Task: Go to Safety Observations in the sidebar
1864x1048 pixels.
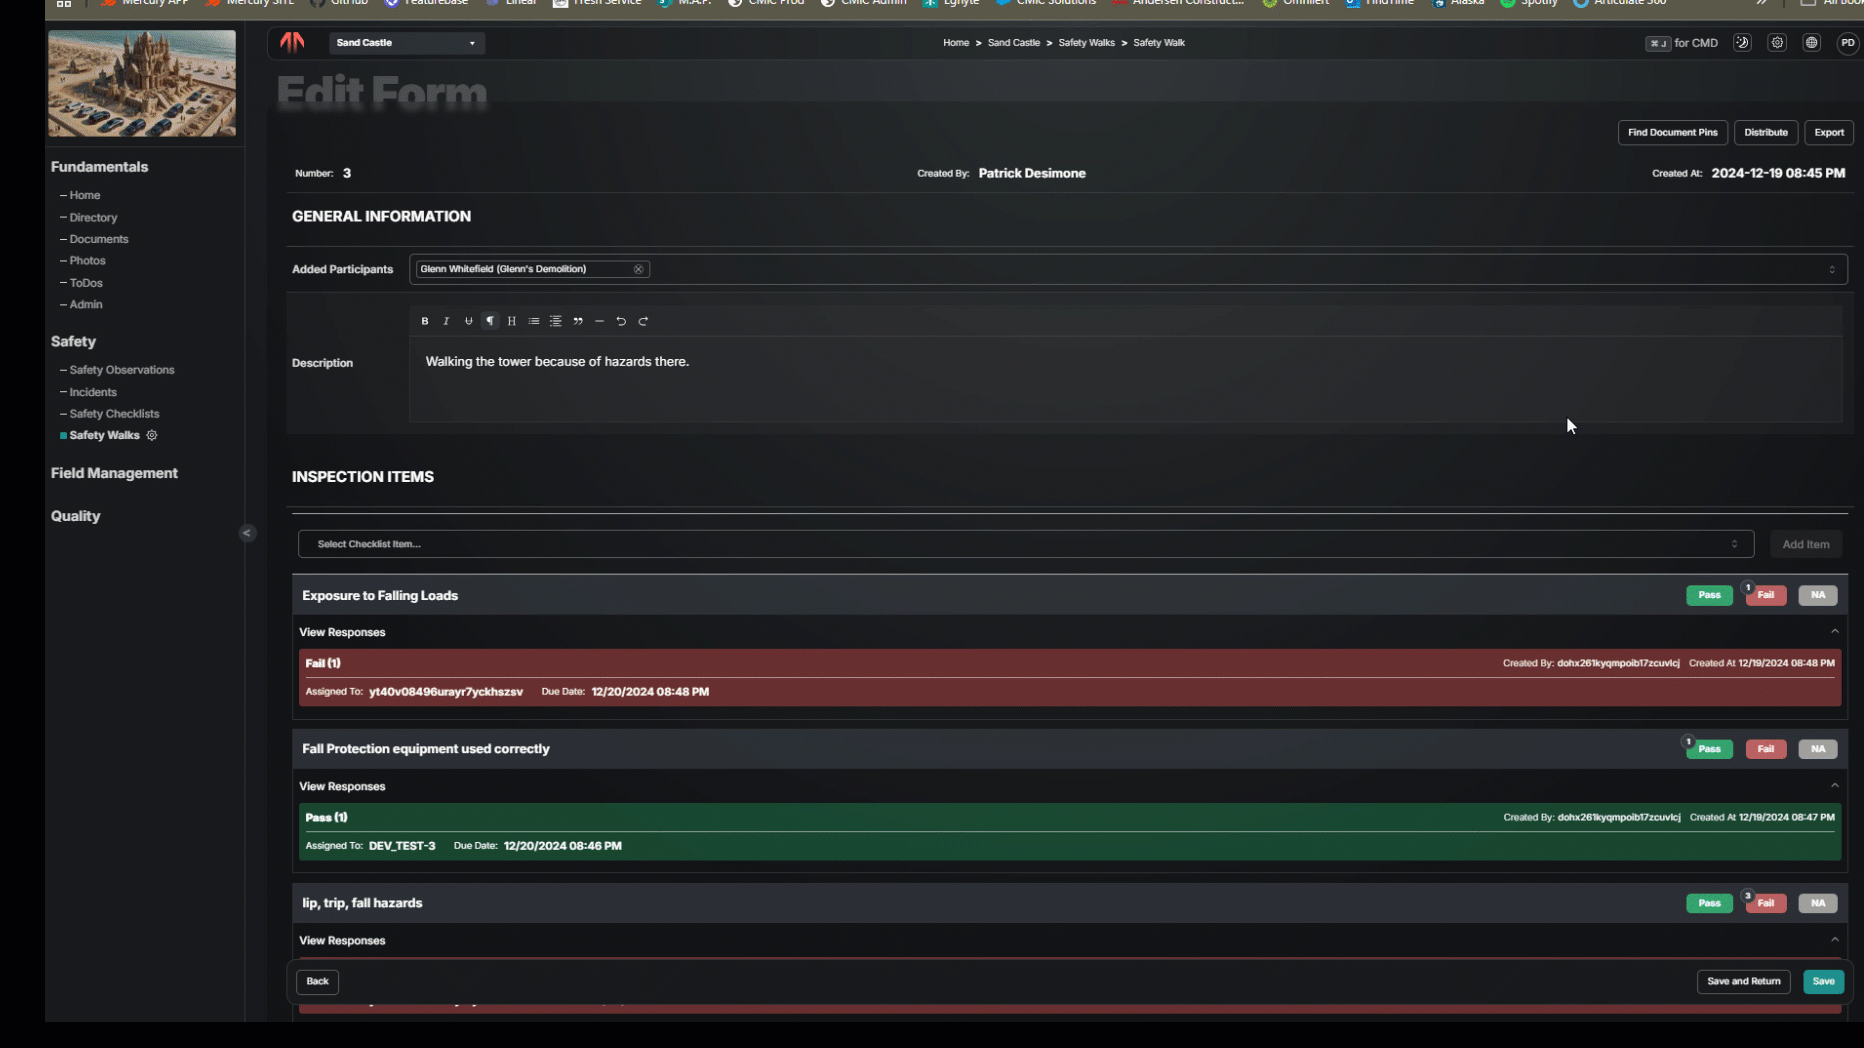Action: click(122, 370)
